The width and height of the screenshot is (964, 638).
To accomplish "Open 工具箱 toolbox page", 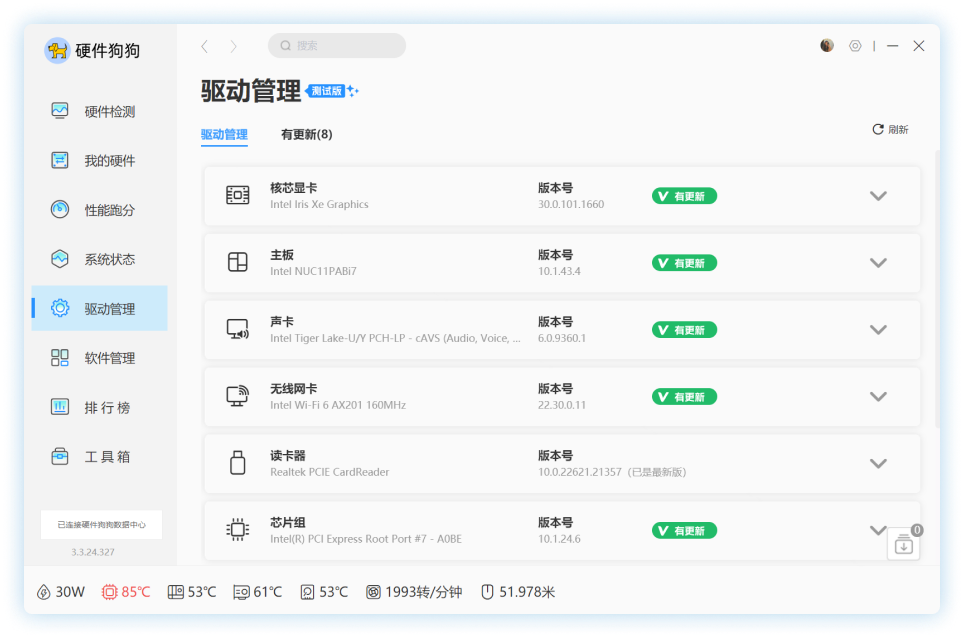I will (x=100, y=456).
